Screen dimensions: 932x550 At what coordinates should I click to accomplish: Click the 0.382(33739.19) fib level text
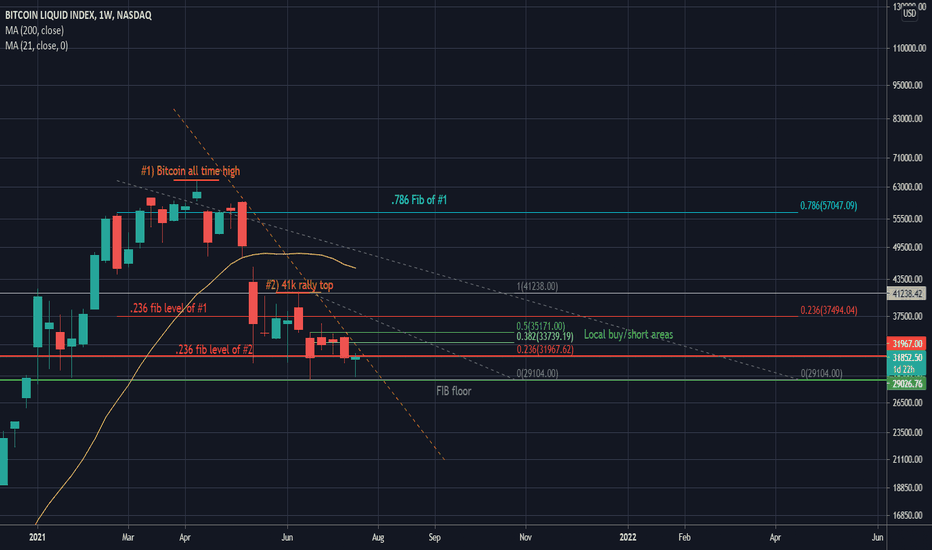point(544,337)
